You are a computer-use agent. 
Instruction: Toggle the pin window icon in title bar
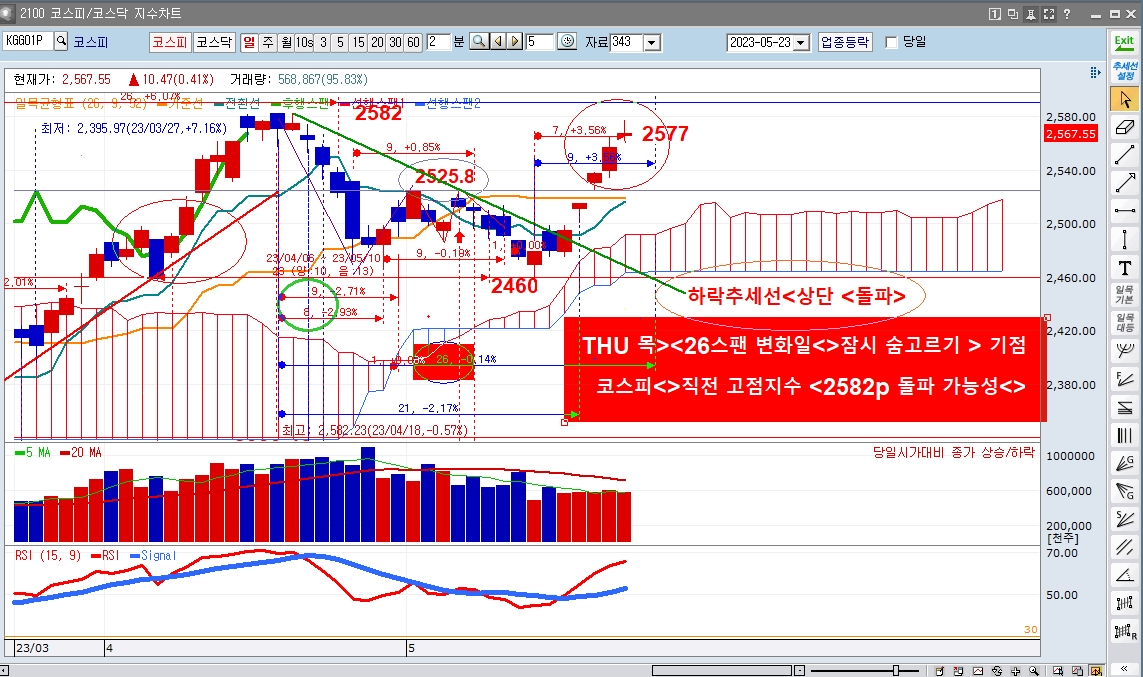tap(1031, 13)
